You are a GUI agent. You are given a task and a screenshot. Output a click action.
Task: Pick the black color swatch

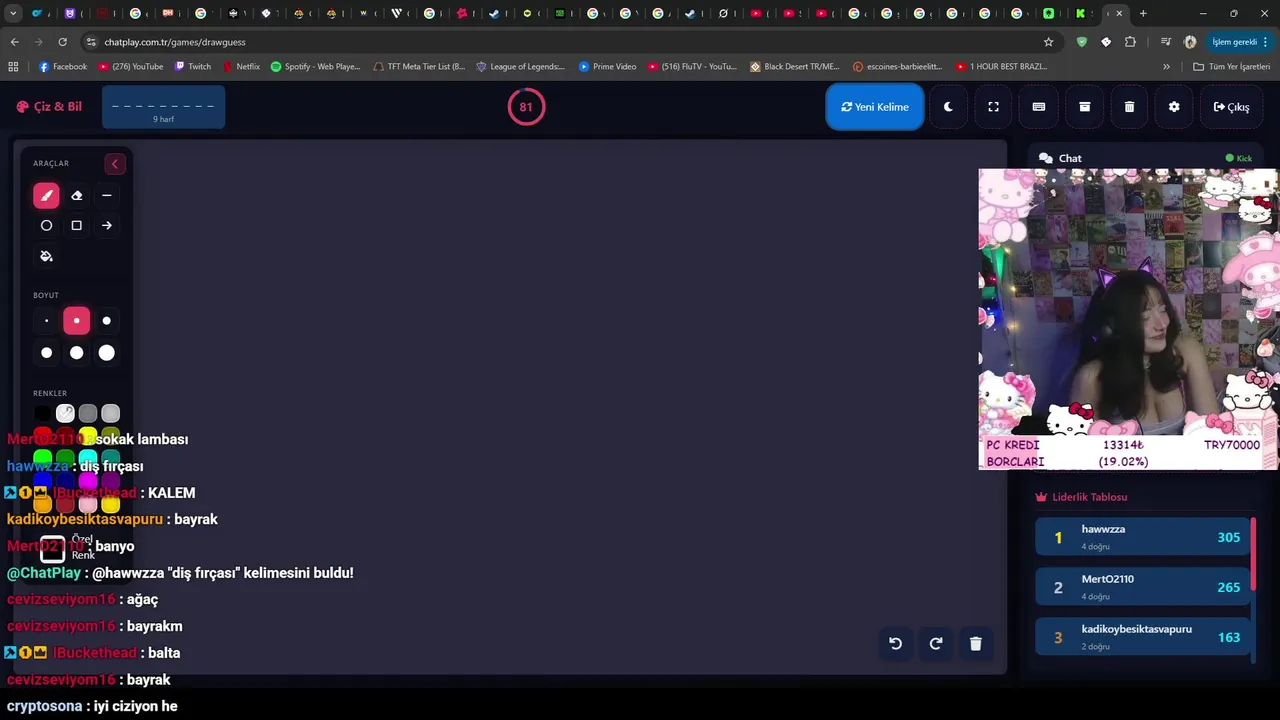42,413
